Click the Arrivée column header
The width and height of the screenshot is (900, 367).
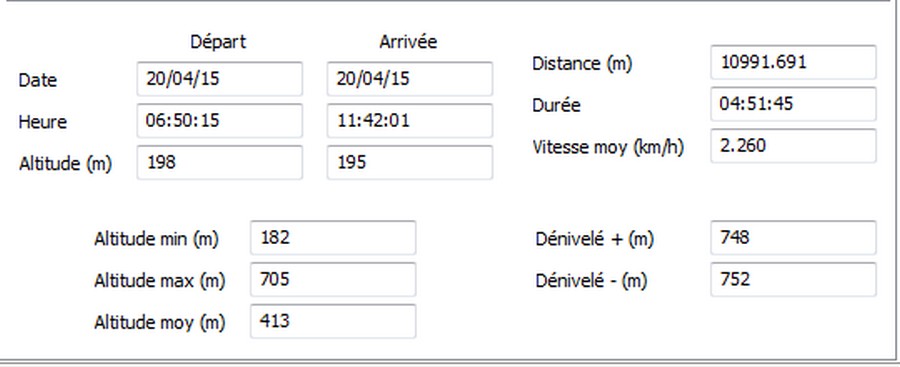(x=408, y=42)
